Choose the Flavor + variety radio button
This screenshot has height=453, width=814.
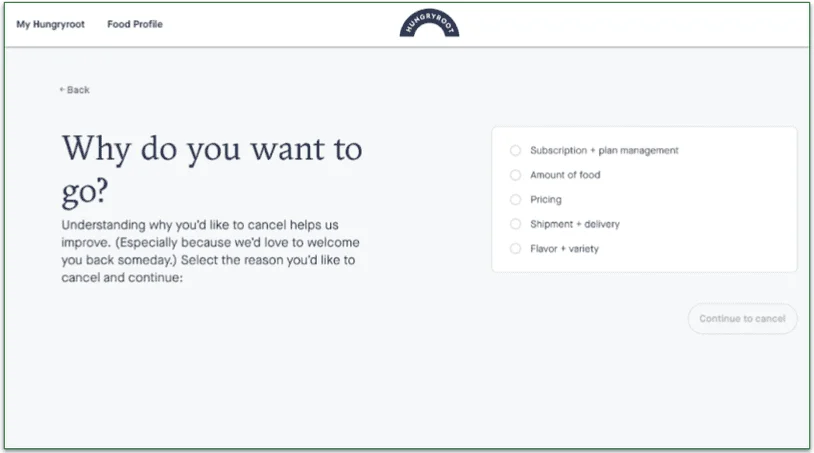click(516, 249)
